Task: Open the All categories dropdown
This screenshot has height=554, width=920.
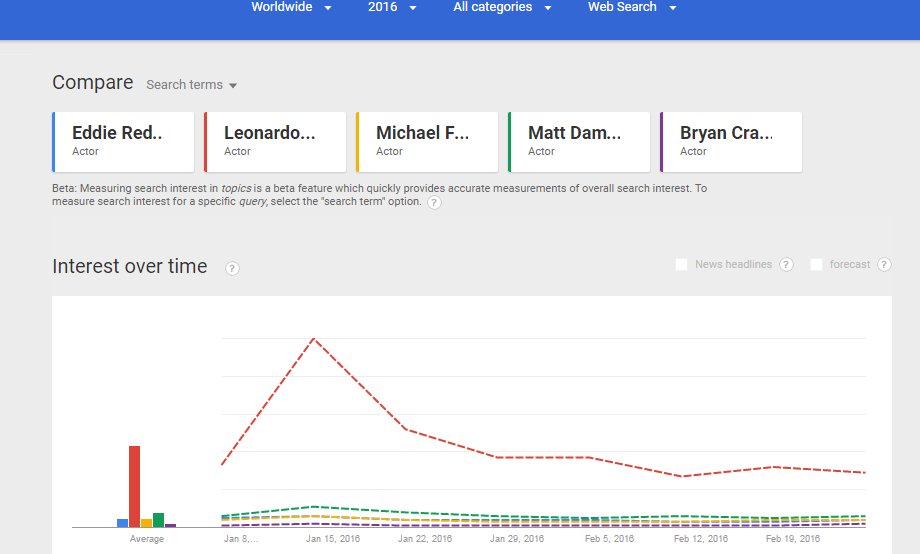Action: point(502,8)
